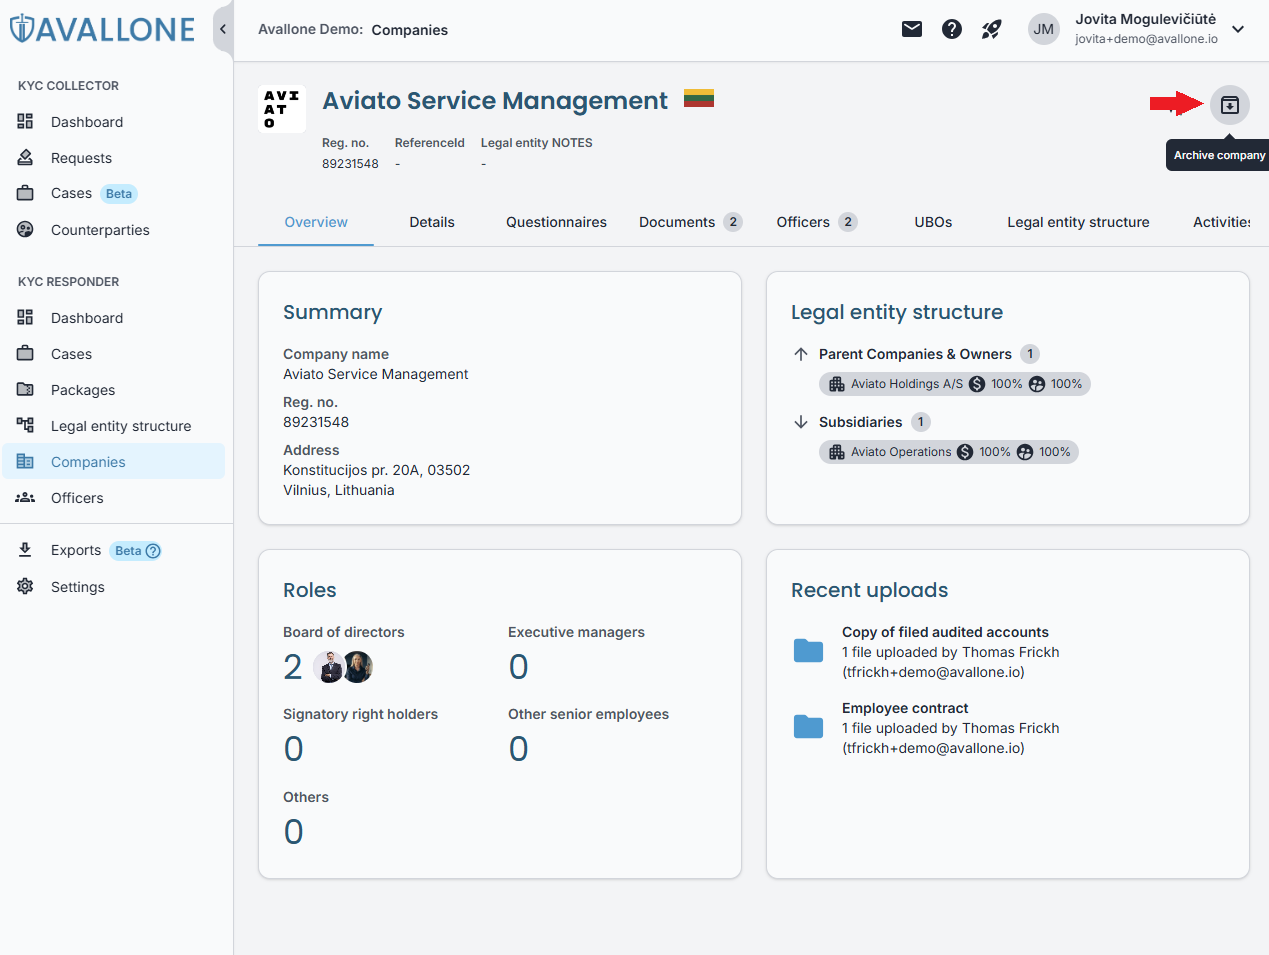Click first board director avatar
1269x955 pixels.
[x=329, y=667]
